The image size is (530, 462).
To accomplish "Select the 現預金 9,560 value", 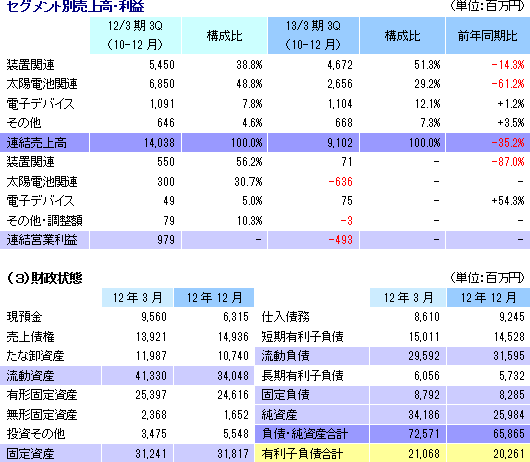I will [x=154, y=317].
